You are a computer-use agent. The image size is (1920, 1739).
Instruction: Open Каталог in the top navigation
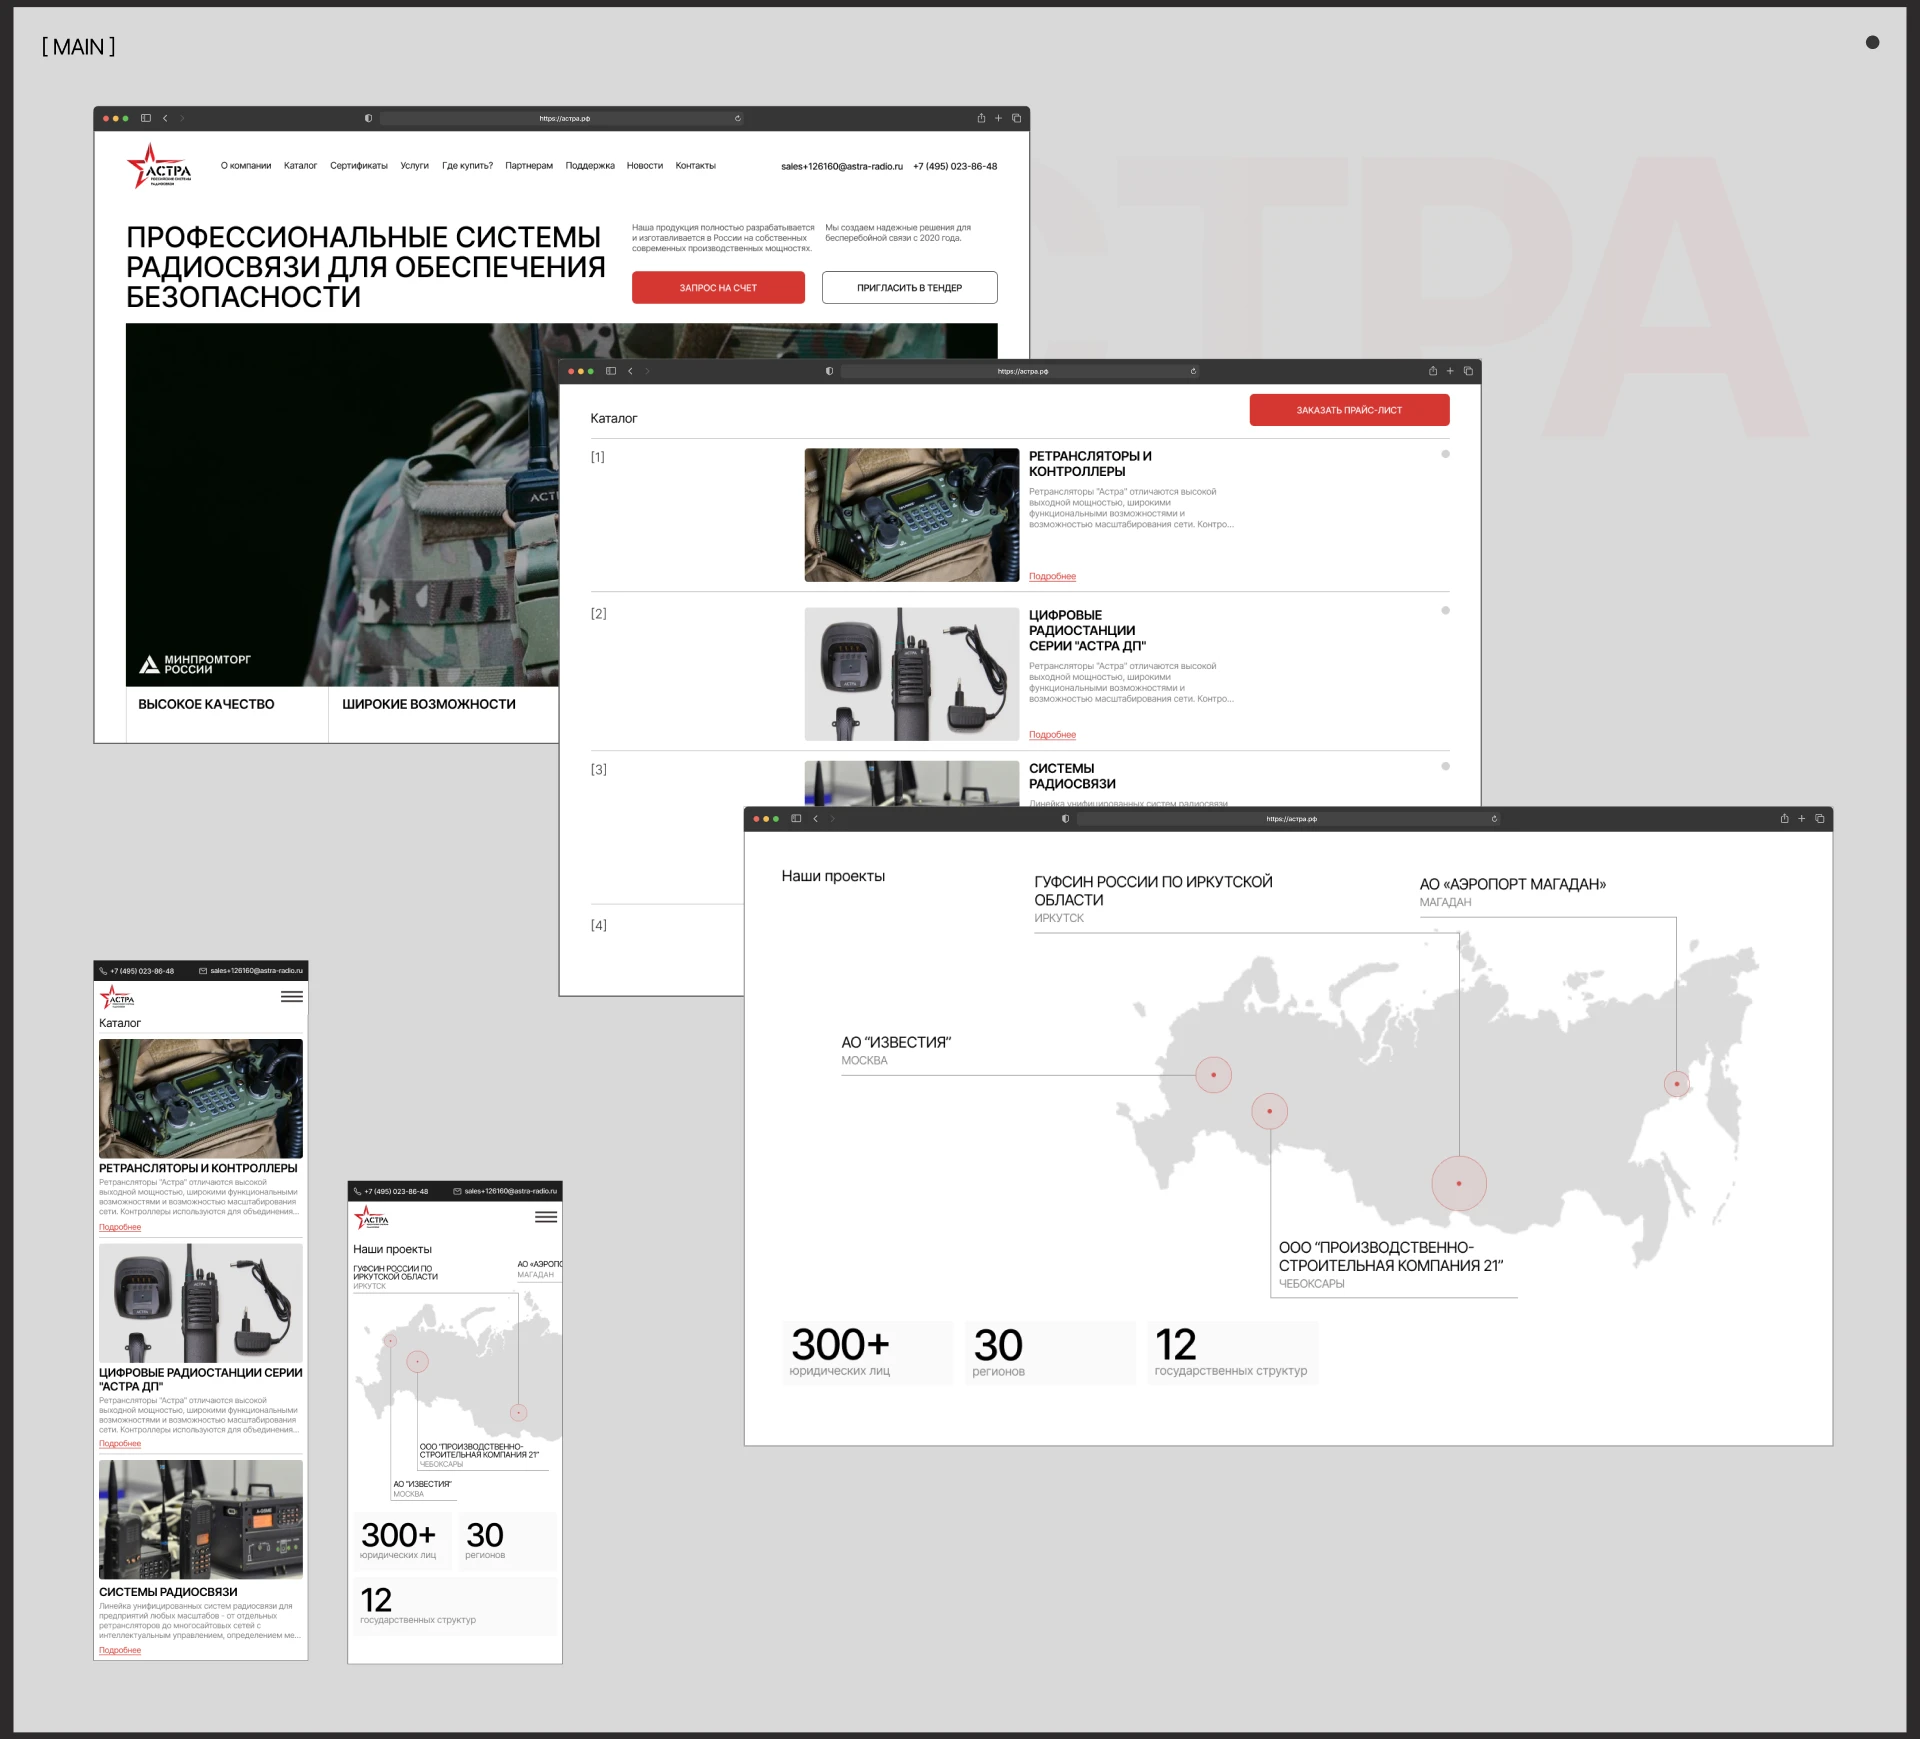(300, 166)
